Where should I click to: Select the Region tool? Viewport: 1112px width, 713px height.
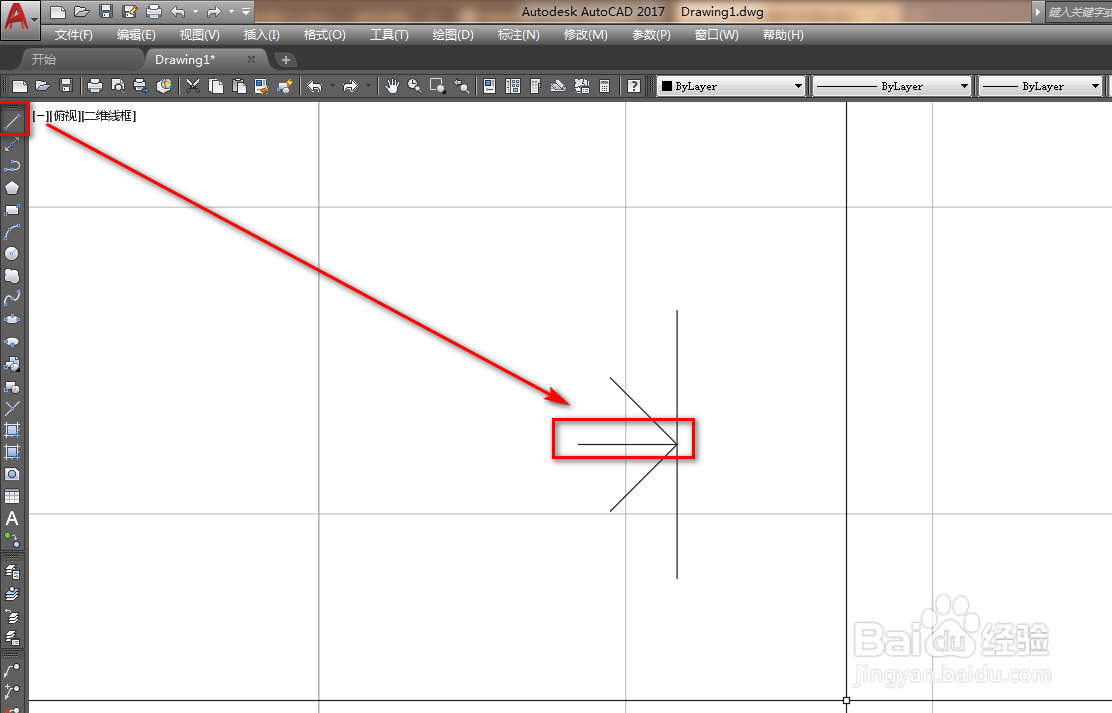click(x=12, y=474)
